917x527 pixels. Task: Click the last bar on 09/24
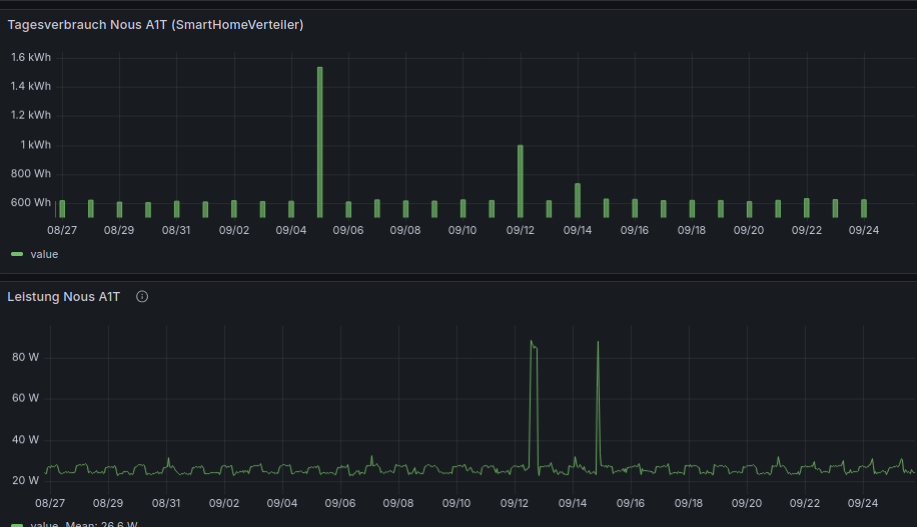864,208
